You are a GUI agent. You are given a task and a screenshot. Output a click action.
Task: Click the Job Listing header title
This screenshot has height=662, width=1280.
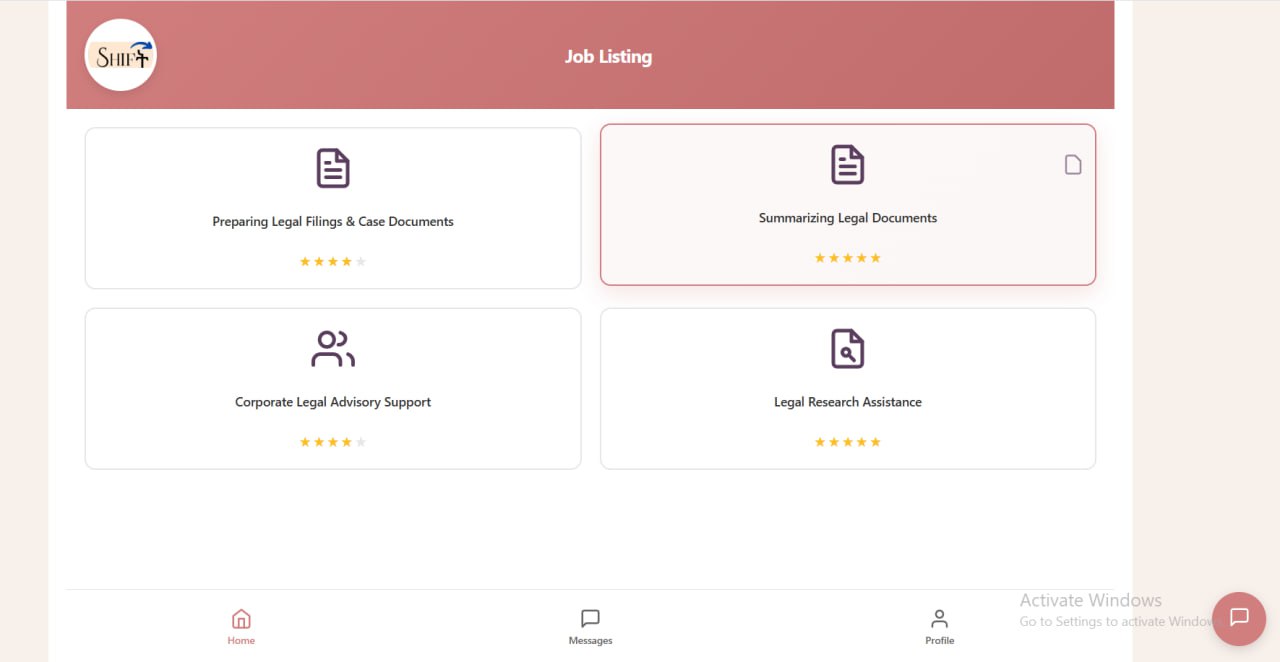[x=608, y=57]
